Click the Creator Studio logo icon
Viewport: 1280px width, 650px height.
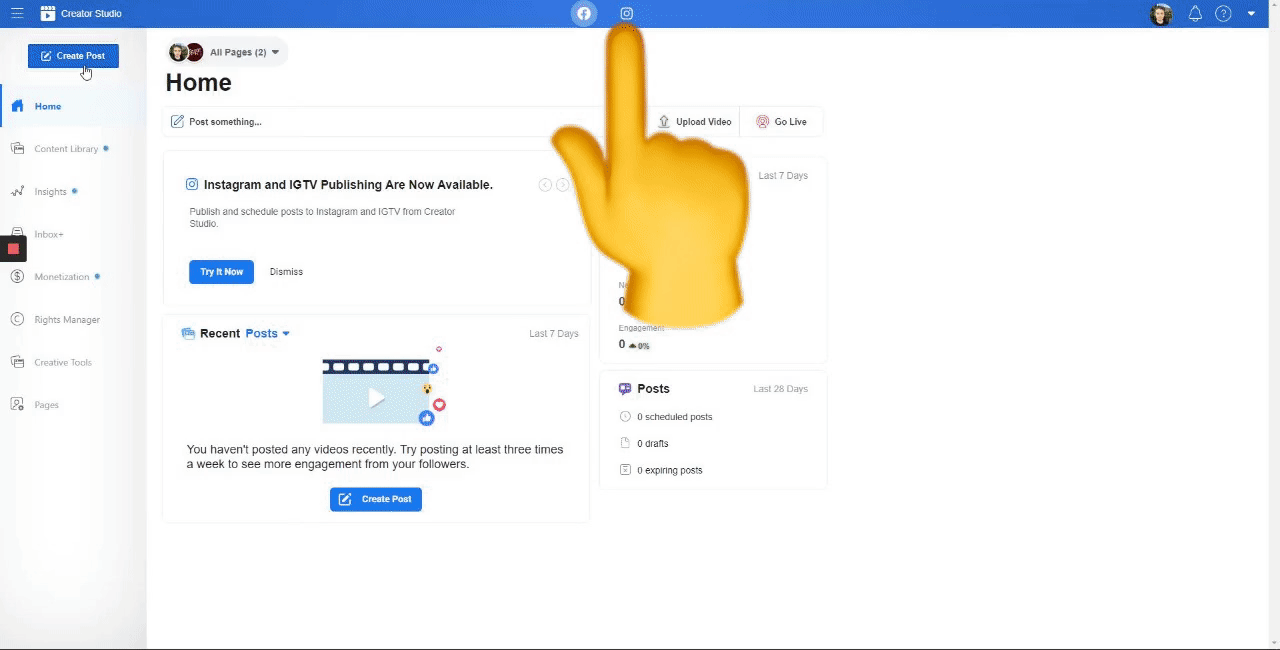[x=48, y=14]
